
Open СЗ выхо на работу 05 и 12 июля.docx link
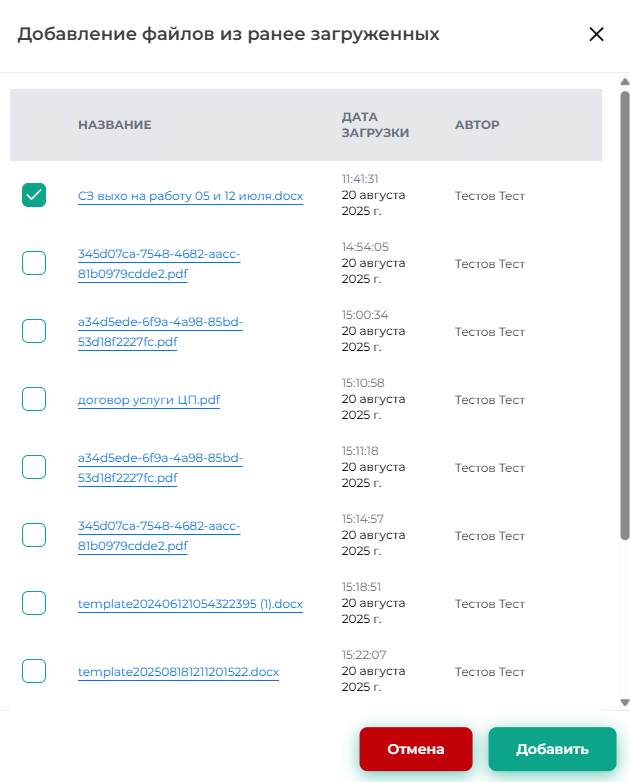tap(190, 196)
